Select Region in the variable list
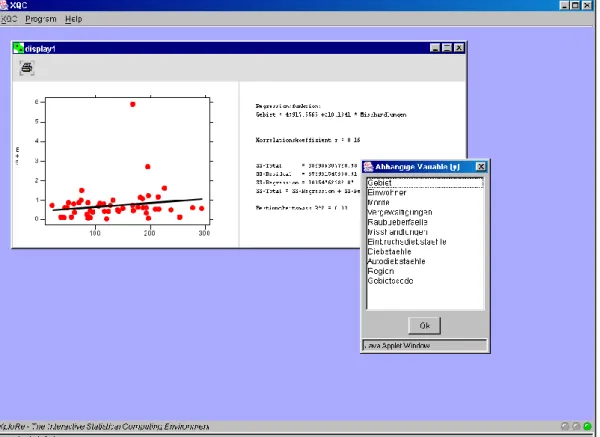The width and height of the screenshot is (600, 437). click(x=425, y=271)
